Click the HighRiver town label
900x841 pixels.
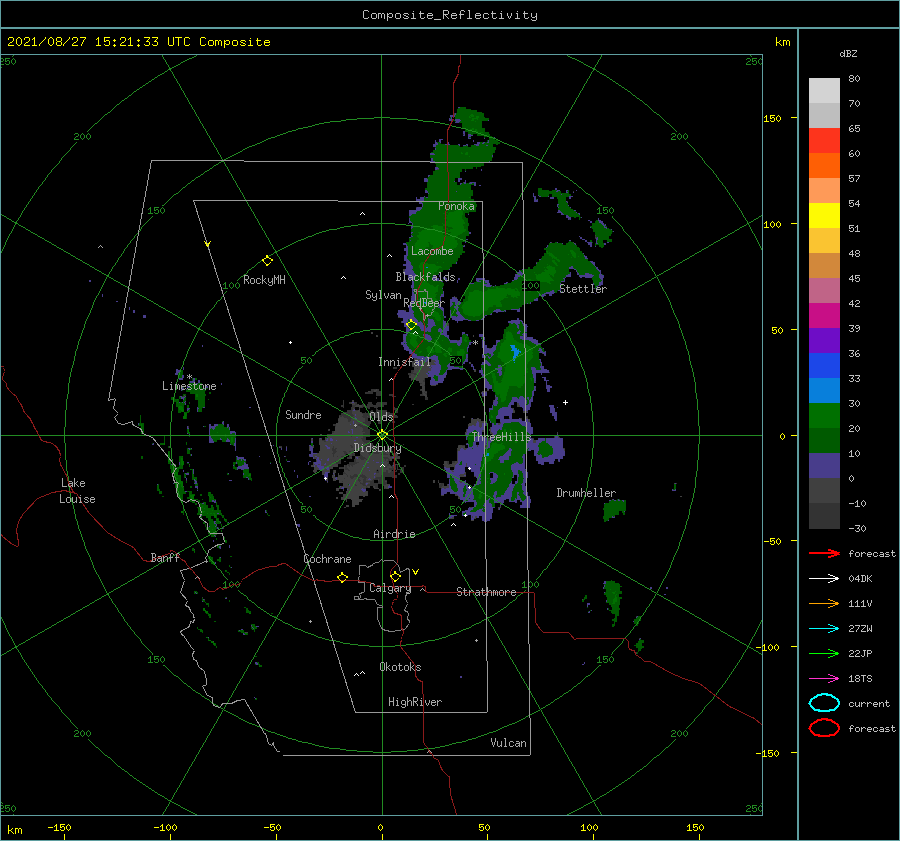tap(415, 702)
